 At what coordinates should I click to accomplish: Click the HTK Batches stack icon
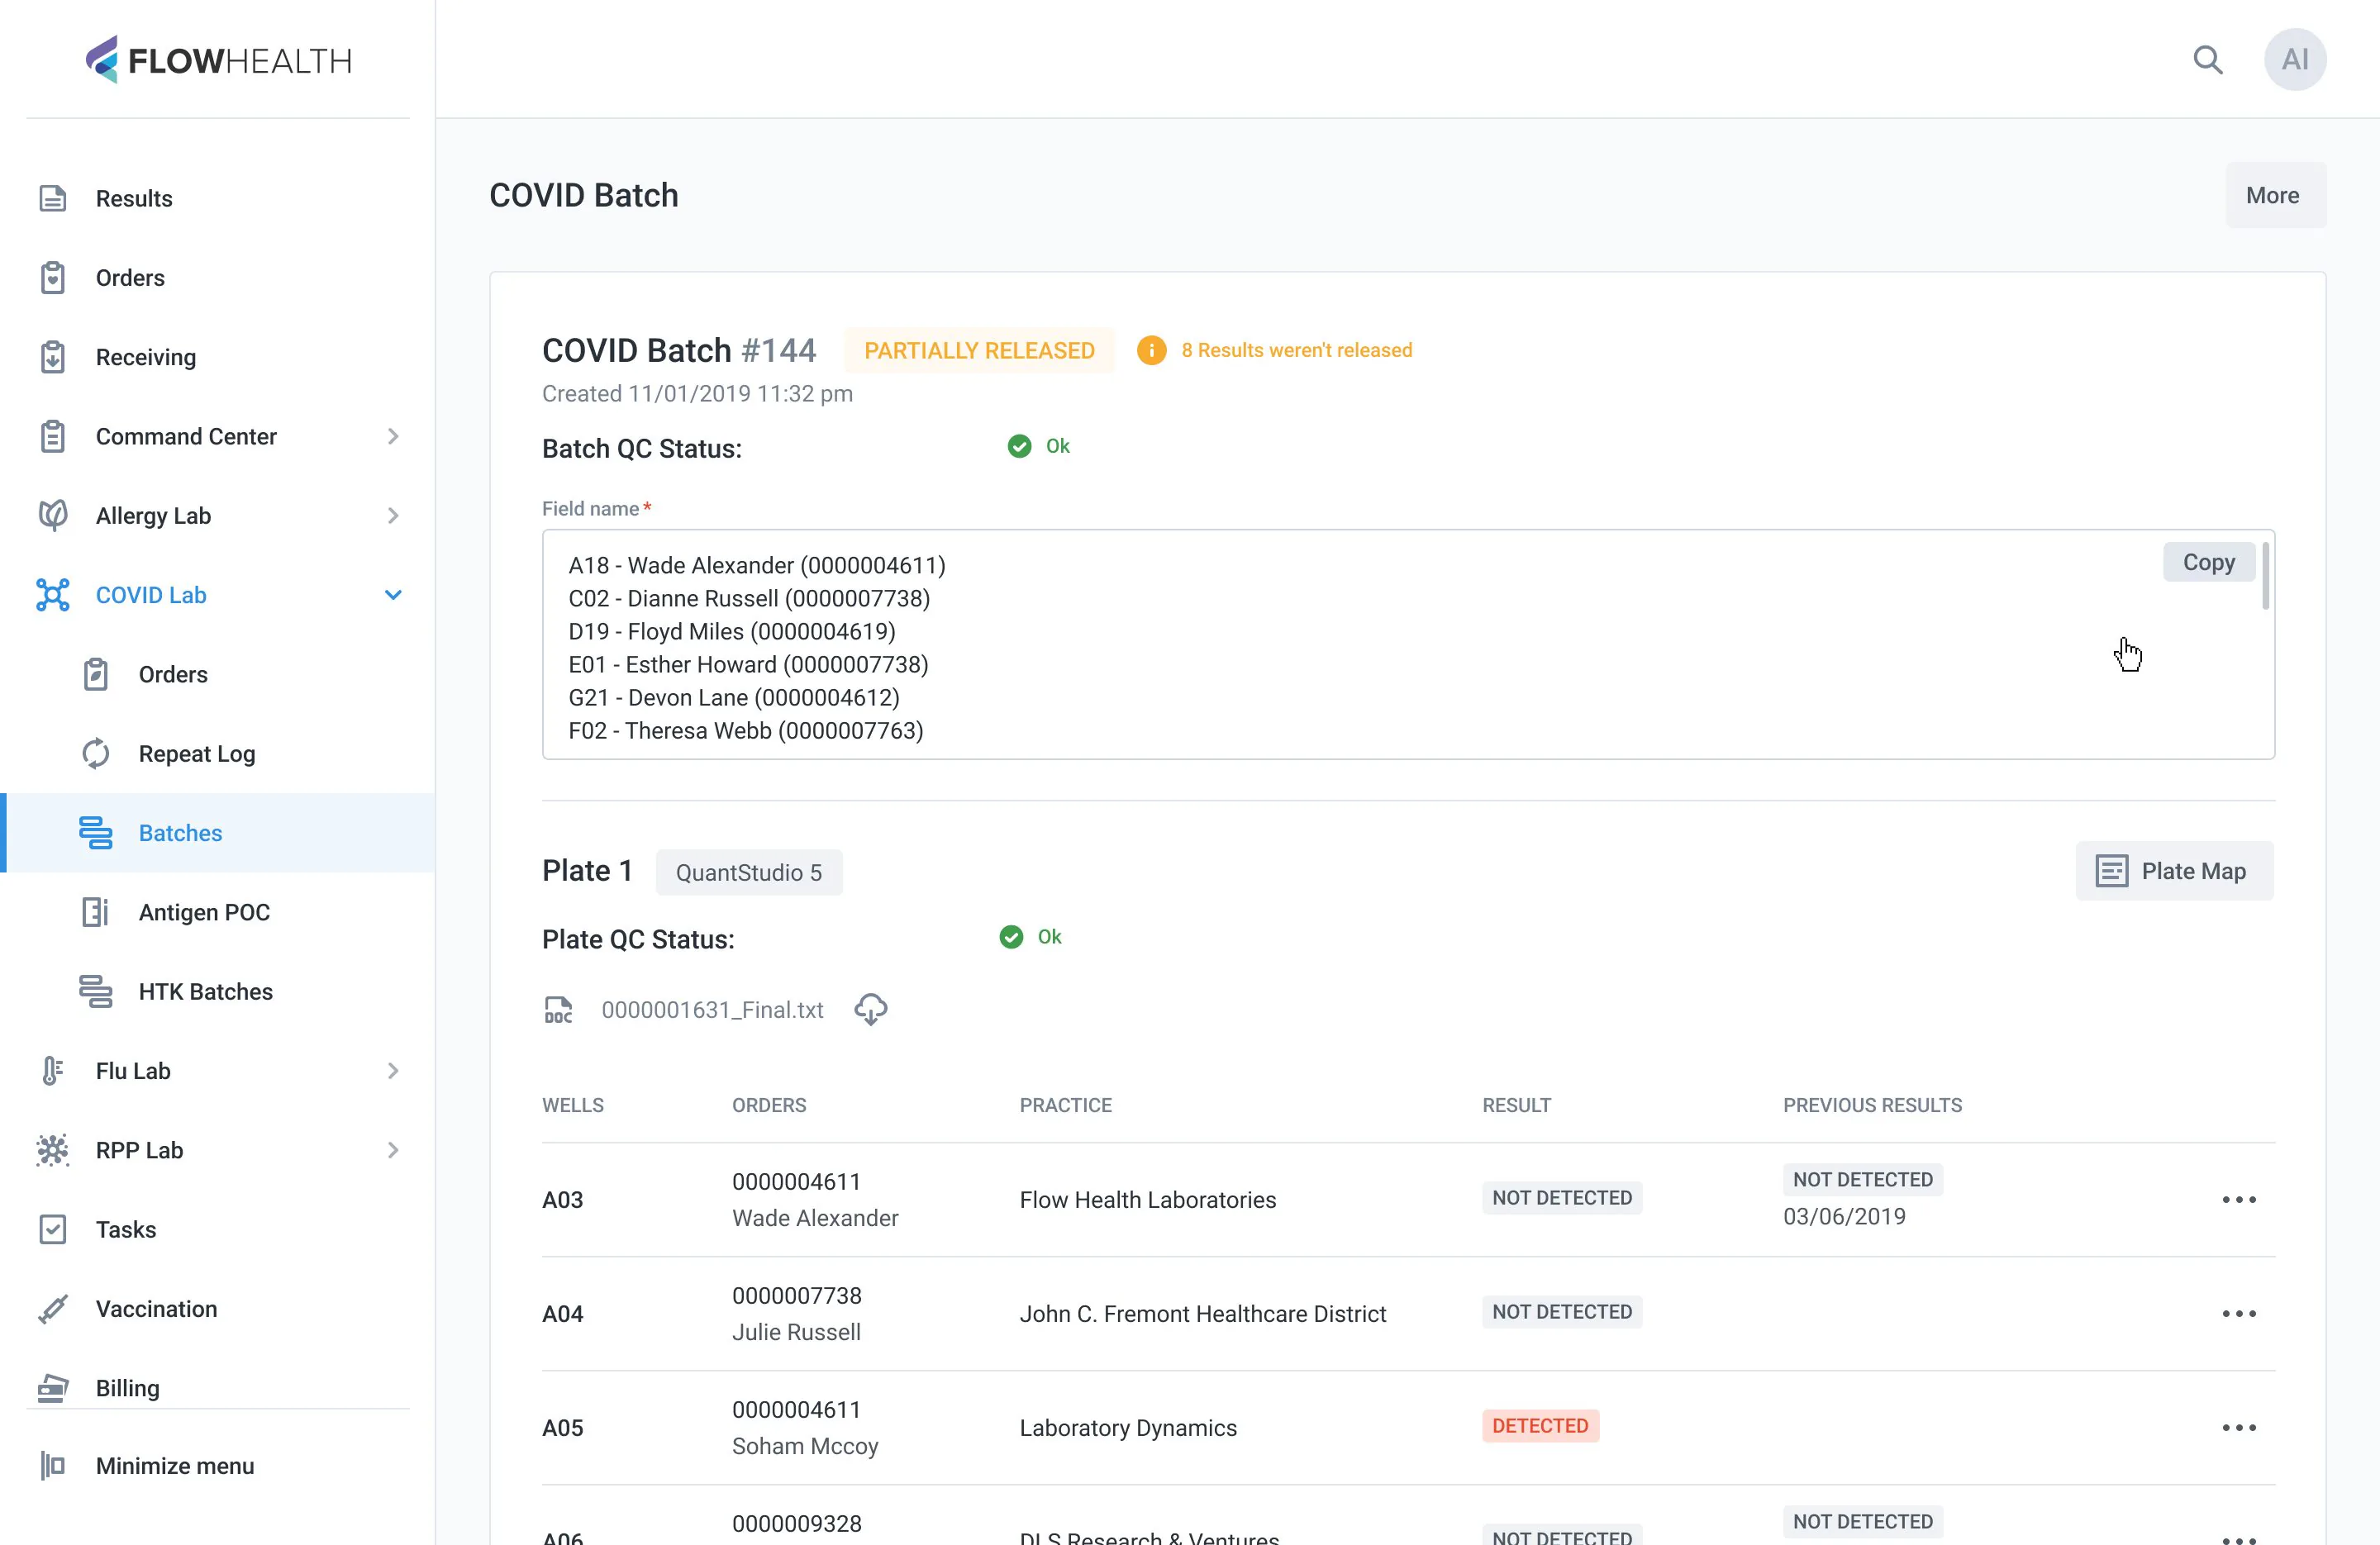pos(95,992)
